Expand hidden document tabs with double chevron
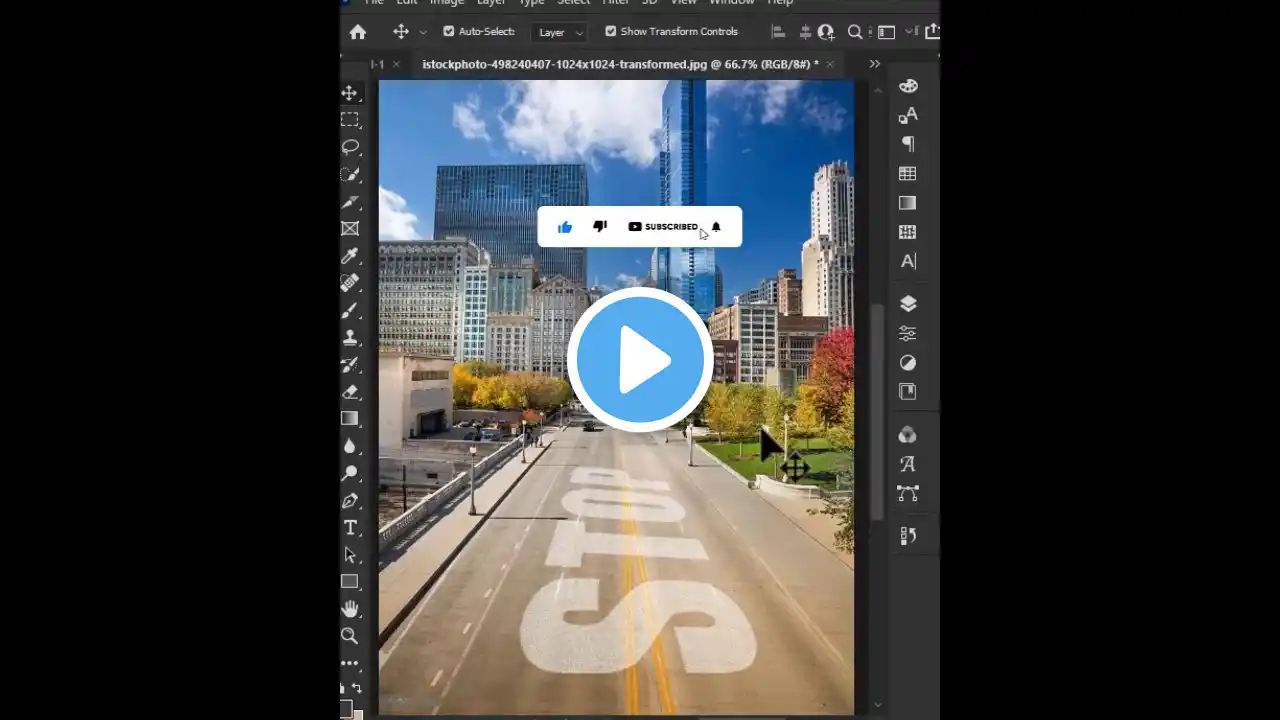The image size is (1280, 720). click(x=875, y=64)
